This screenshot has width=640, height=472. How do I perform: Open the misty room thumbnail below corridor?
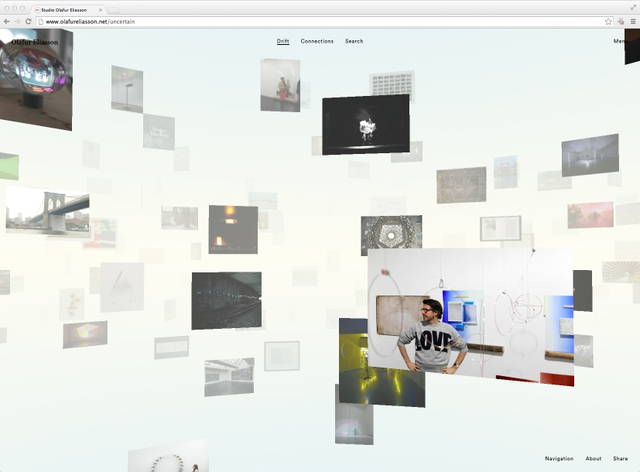click(x=354, y=423)
